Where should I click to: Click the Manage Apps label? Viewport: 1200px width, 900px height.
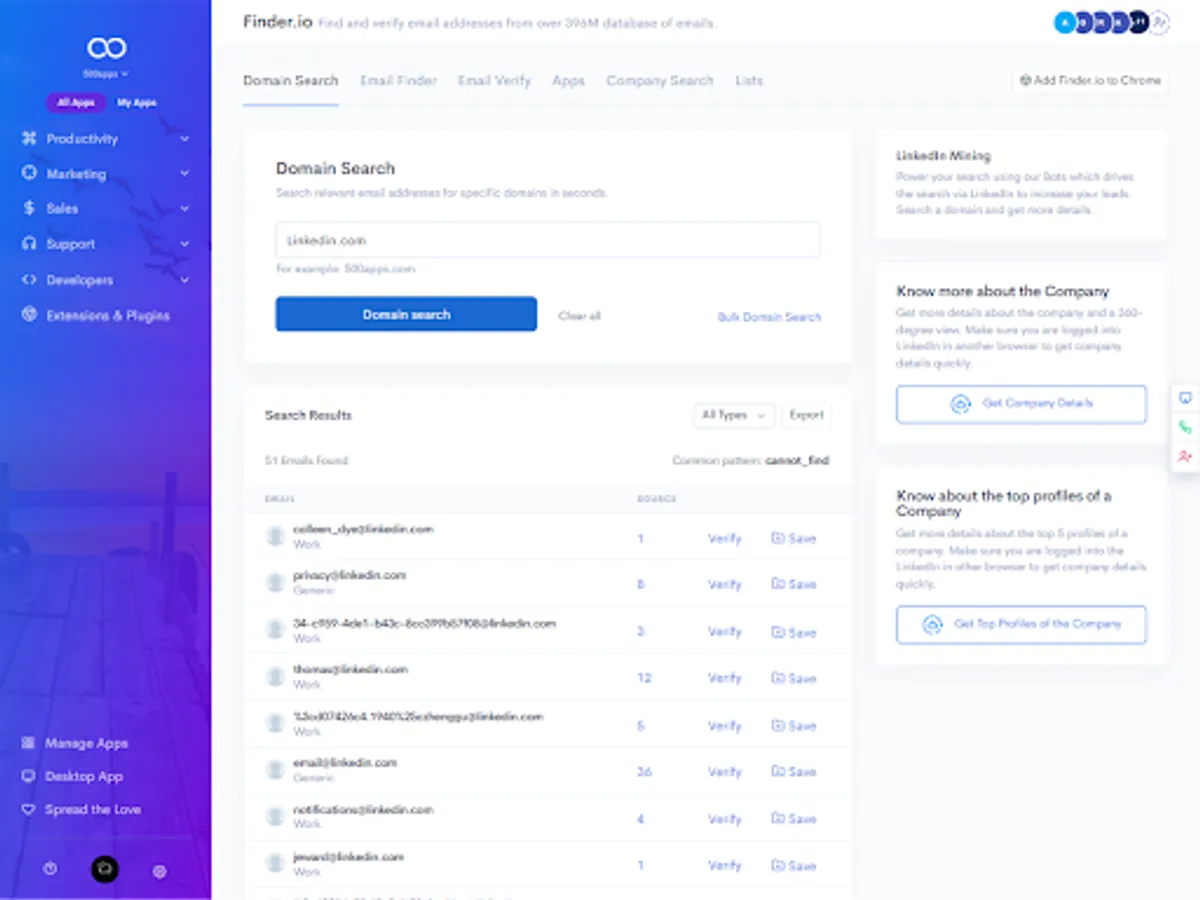pyautogui.click(x=86, y=743)
